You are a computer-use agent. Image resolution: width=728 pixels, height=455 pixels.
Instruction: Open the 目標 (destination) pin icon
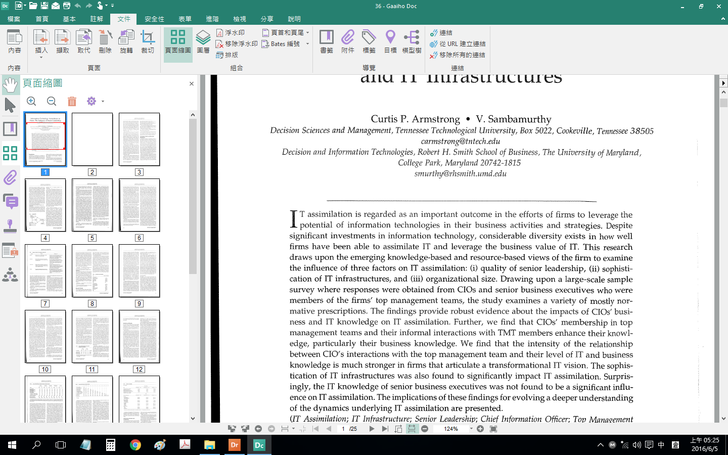(390, 42)
